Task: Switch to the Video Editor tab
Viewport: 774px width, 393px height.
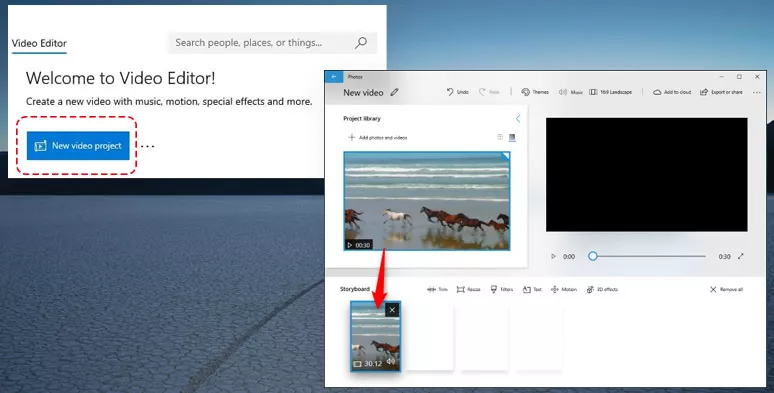Action: click(x=39, y=43)
